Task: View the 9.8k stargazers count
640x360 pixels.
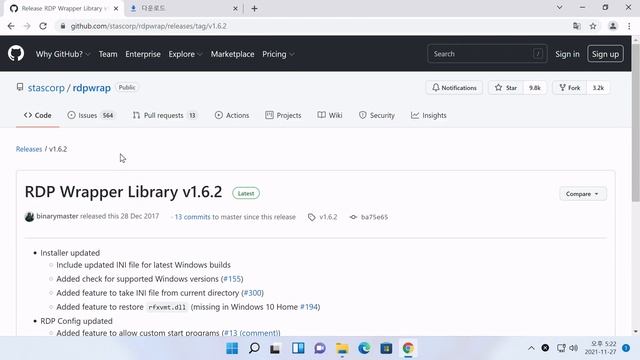Action: [535, 88]
